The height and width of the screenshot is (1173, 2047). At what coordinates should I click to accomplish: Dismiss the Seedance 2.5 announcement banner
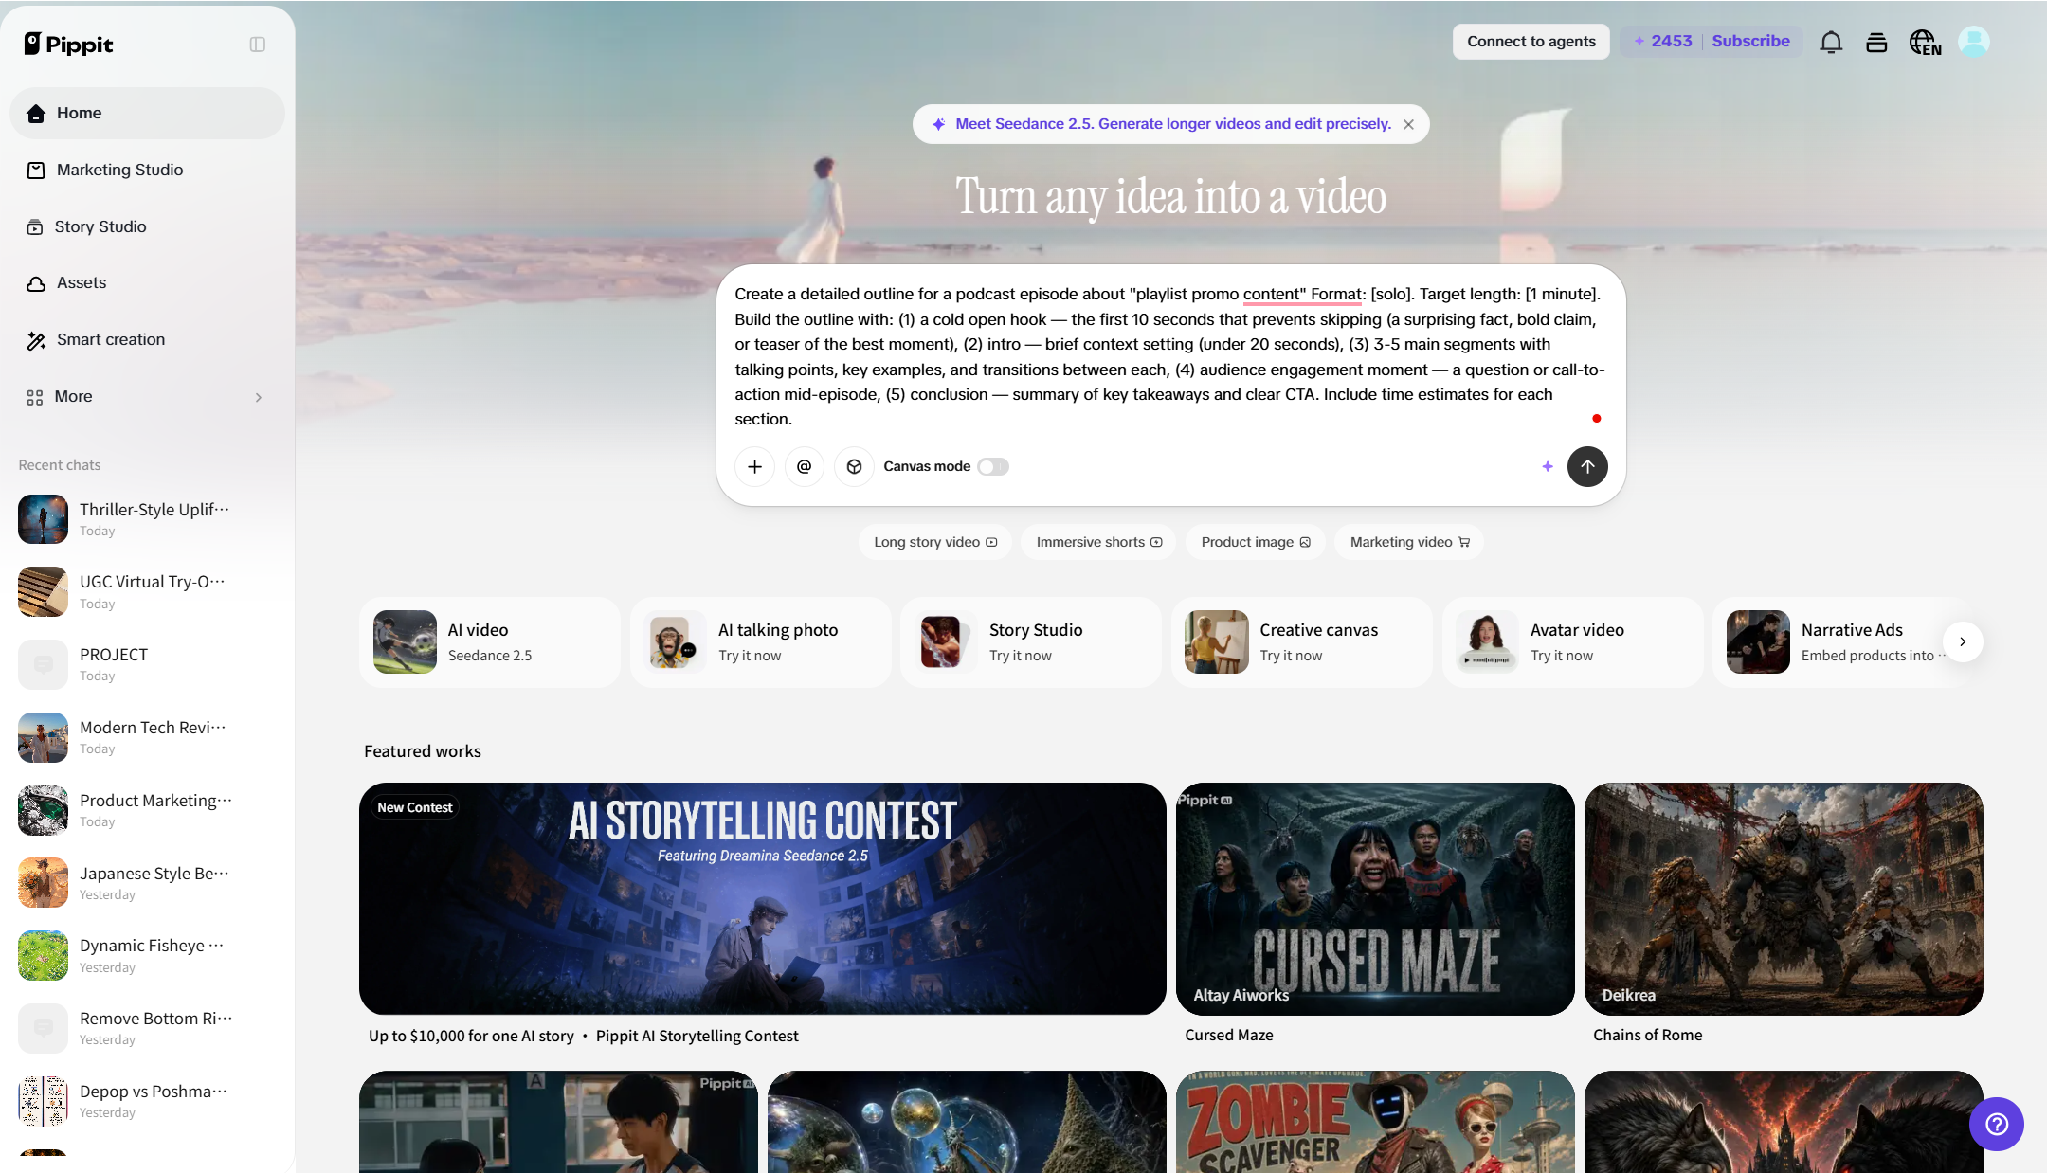click(x=1408, y=124)
